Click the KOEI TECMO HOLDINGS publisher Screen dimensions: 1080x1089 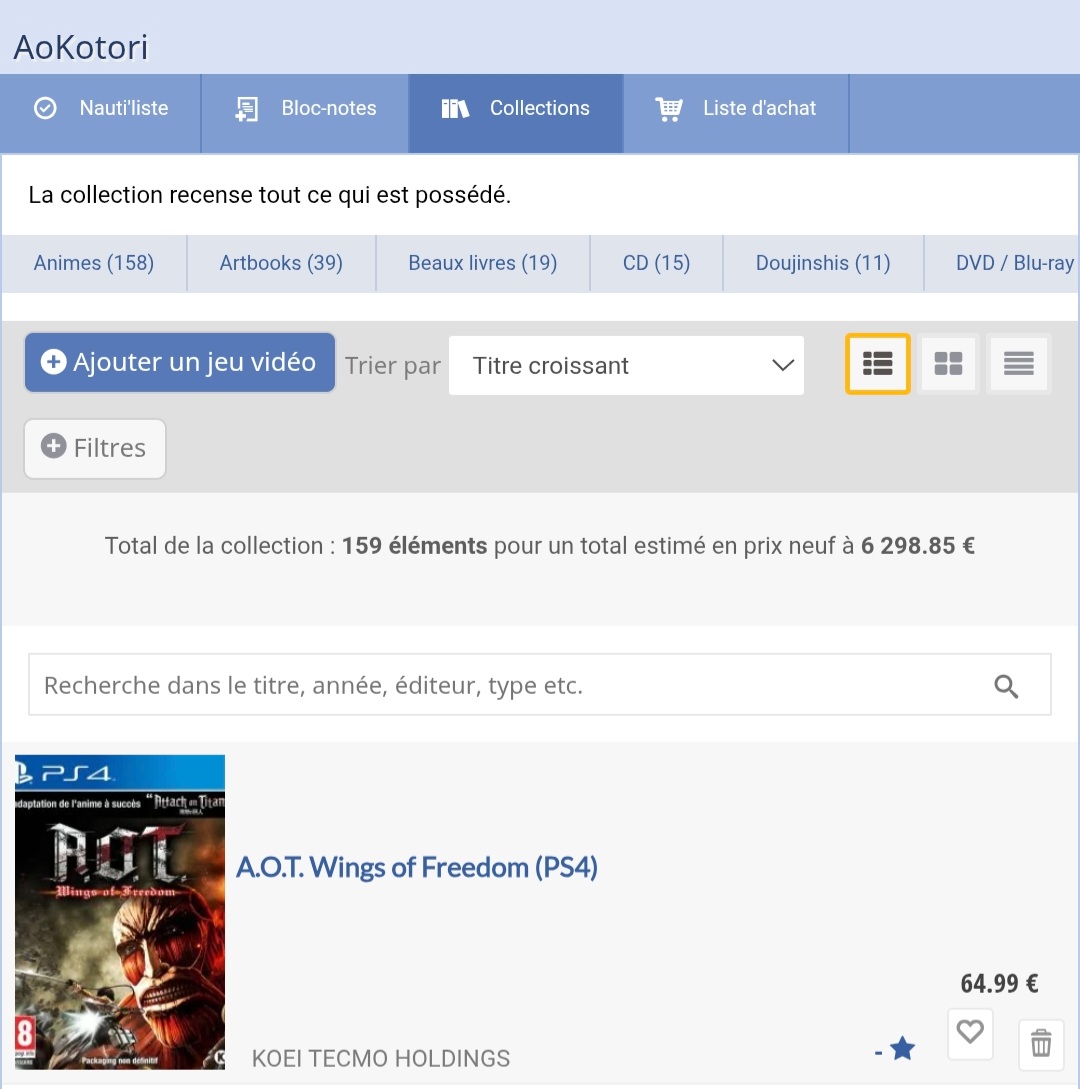381,1058
